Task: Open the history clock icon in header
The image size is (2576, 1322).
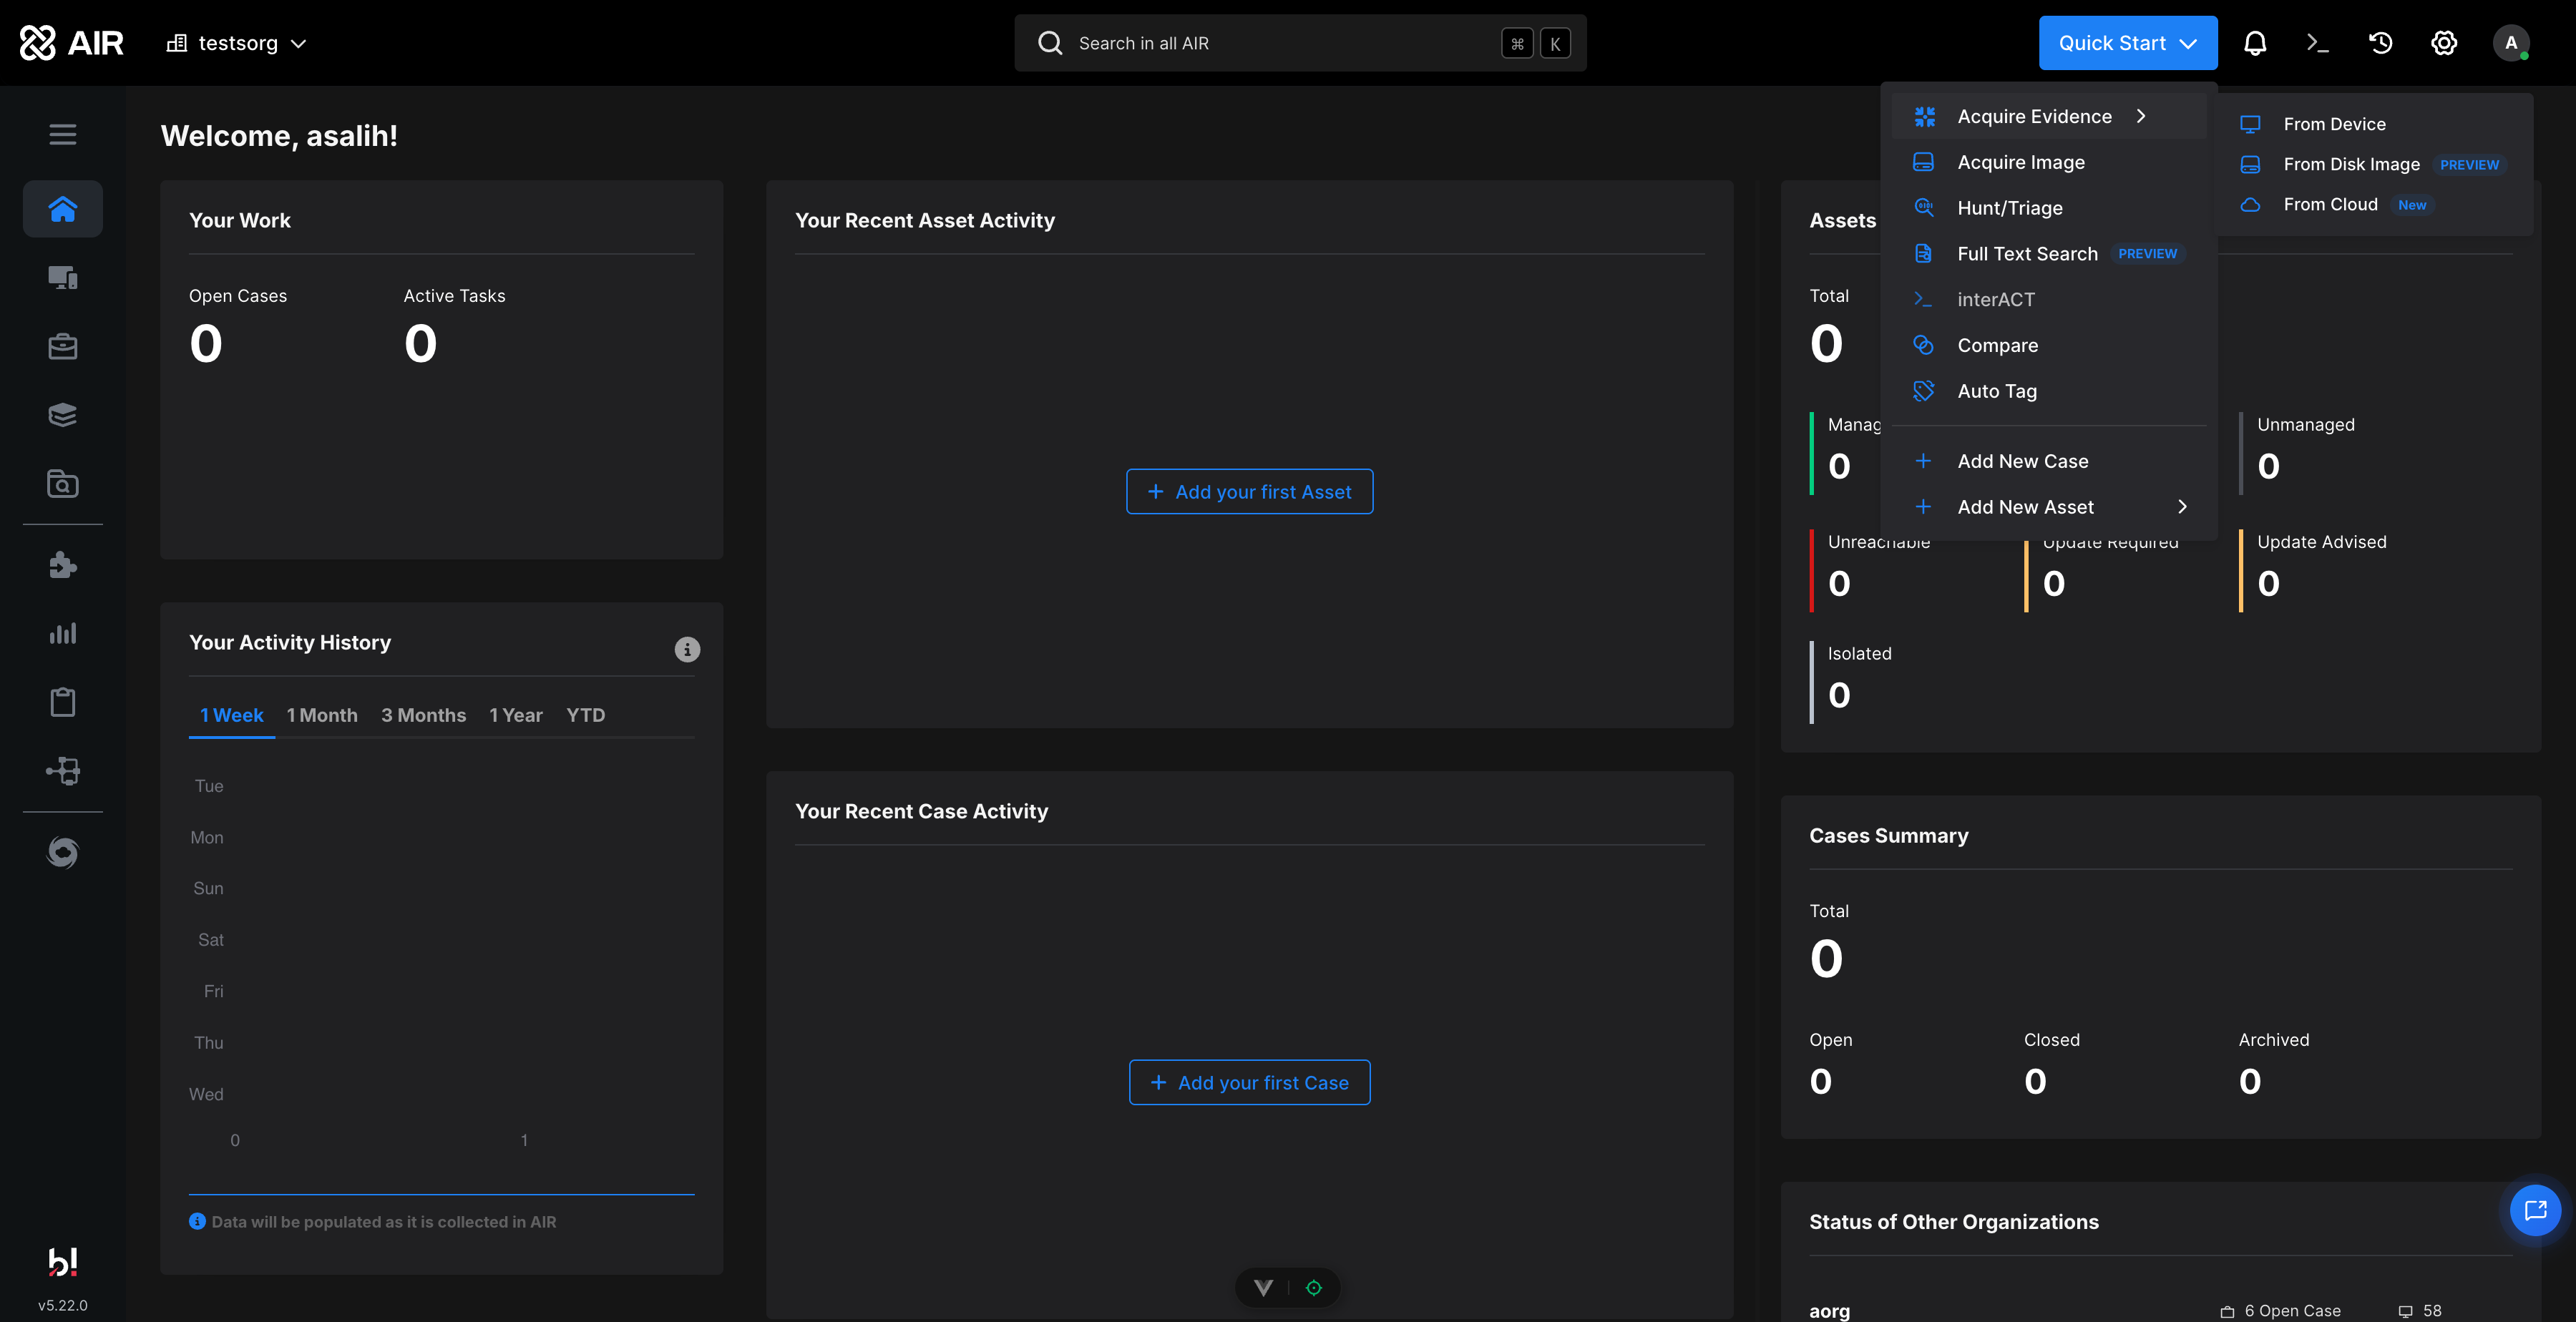Action: (x=2380, y=43)
